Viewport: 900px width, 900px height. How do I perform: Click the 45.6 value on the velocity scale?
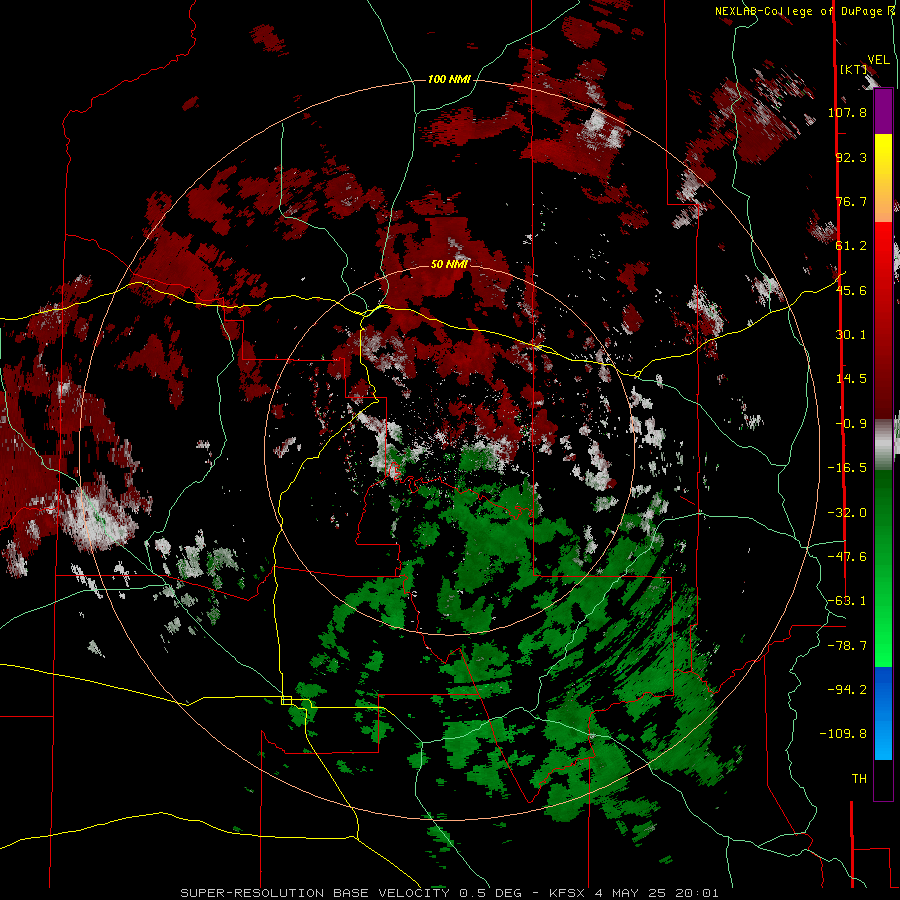coord(851,290)
